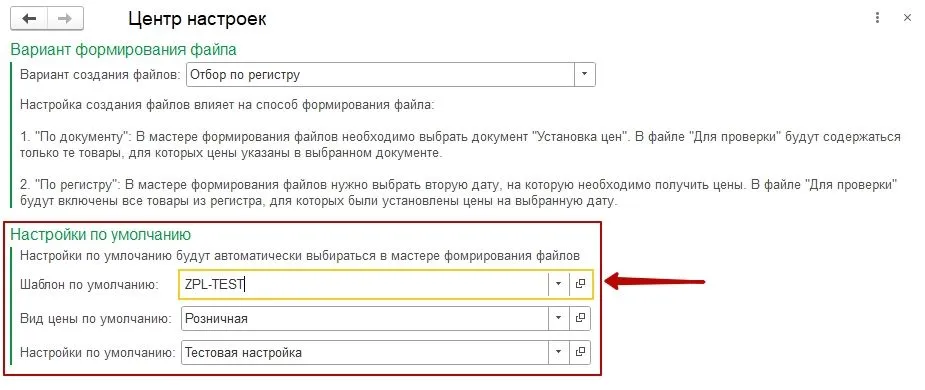The image size is (925, 390).
Task: Click the Настройка создания файлов влияет sentence
Action: (x=227, y=106)
